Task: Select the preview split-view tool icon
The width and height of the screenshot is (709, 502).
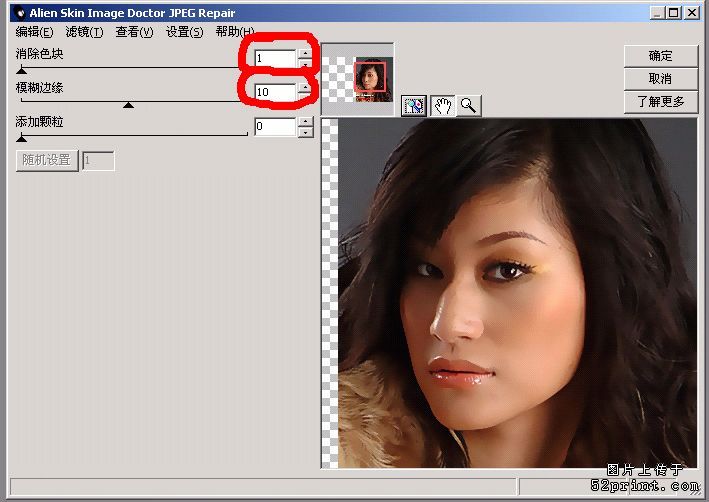Action: click(414, 106)
